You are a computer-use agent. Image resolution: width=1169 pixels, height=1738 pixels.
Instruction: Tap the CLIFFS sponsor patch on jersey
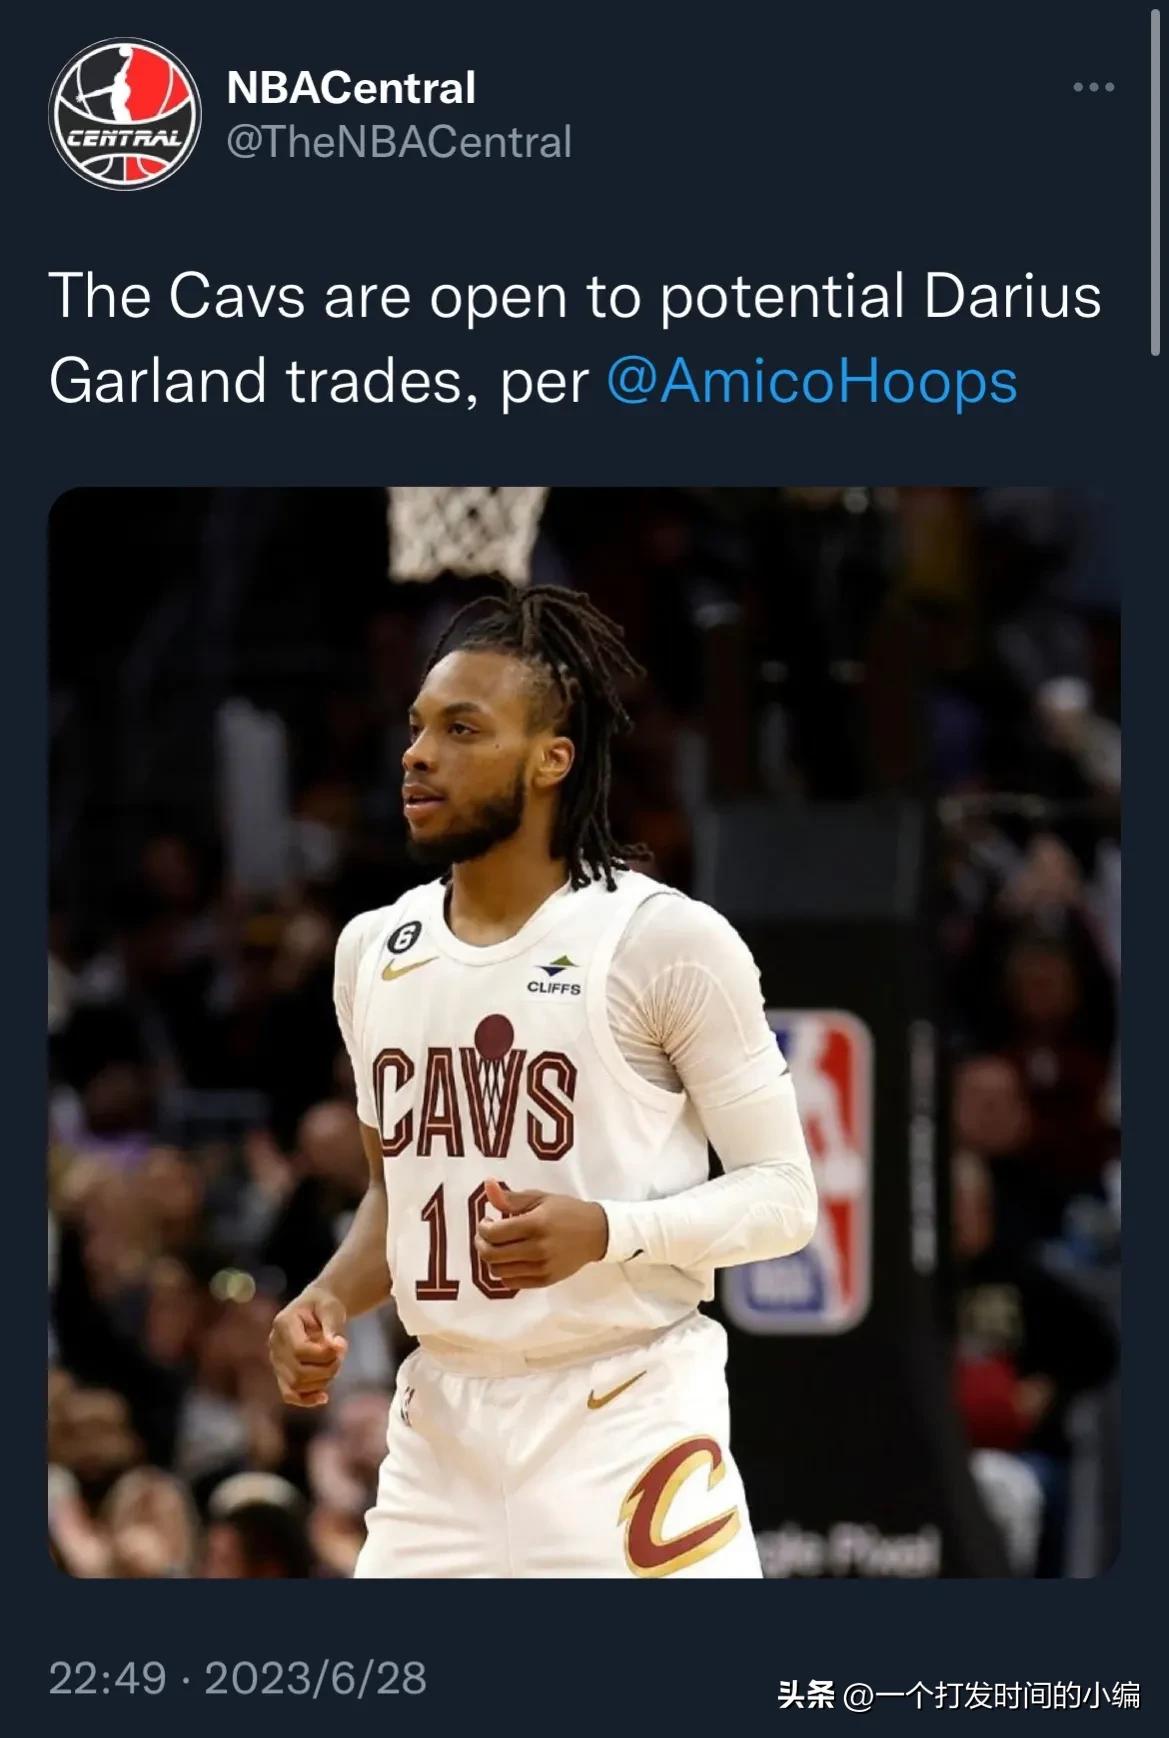point(553,976)
